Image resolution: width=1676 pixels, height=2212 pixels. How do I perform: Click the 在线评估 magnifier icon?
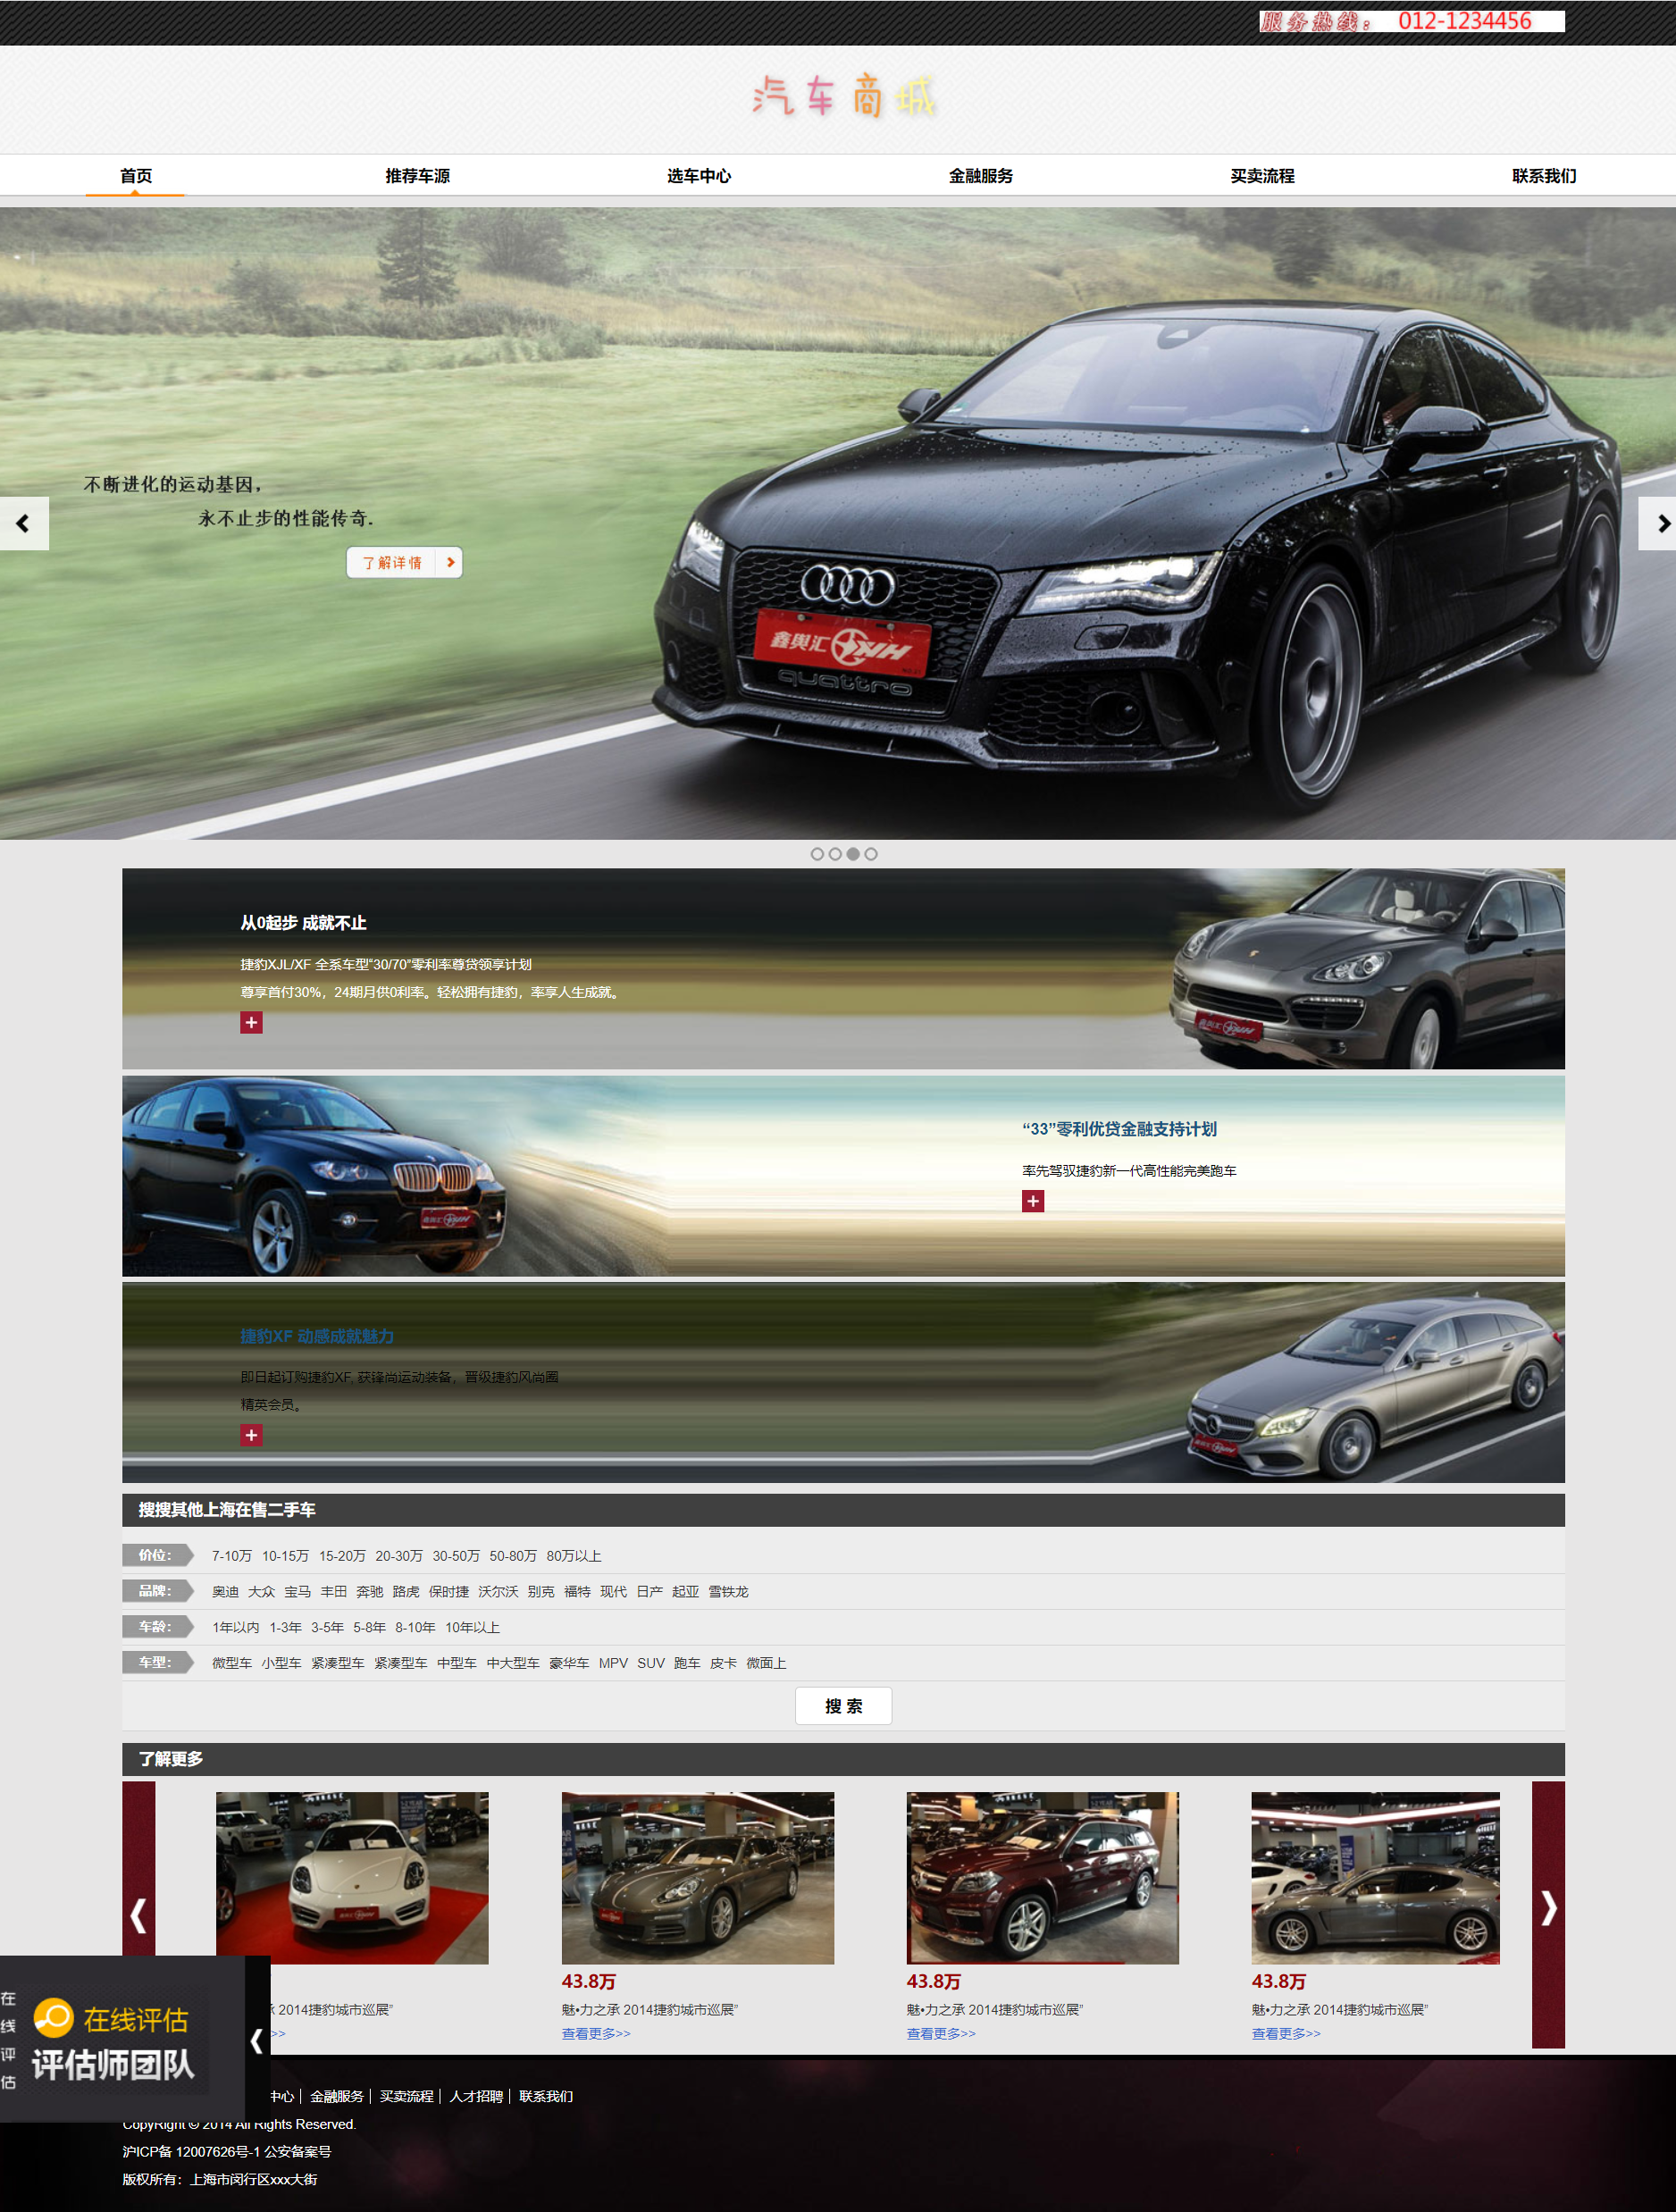54,2018
